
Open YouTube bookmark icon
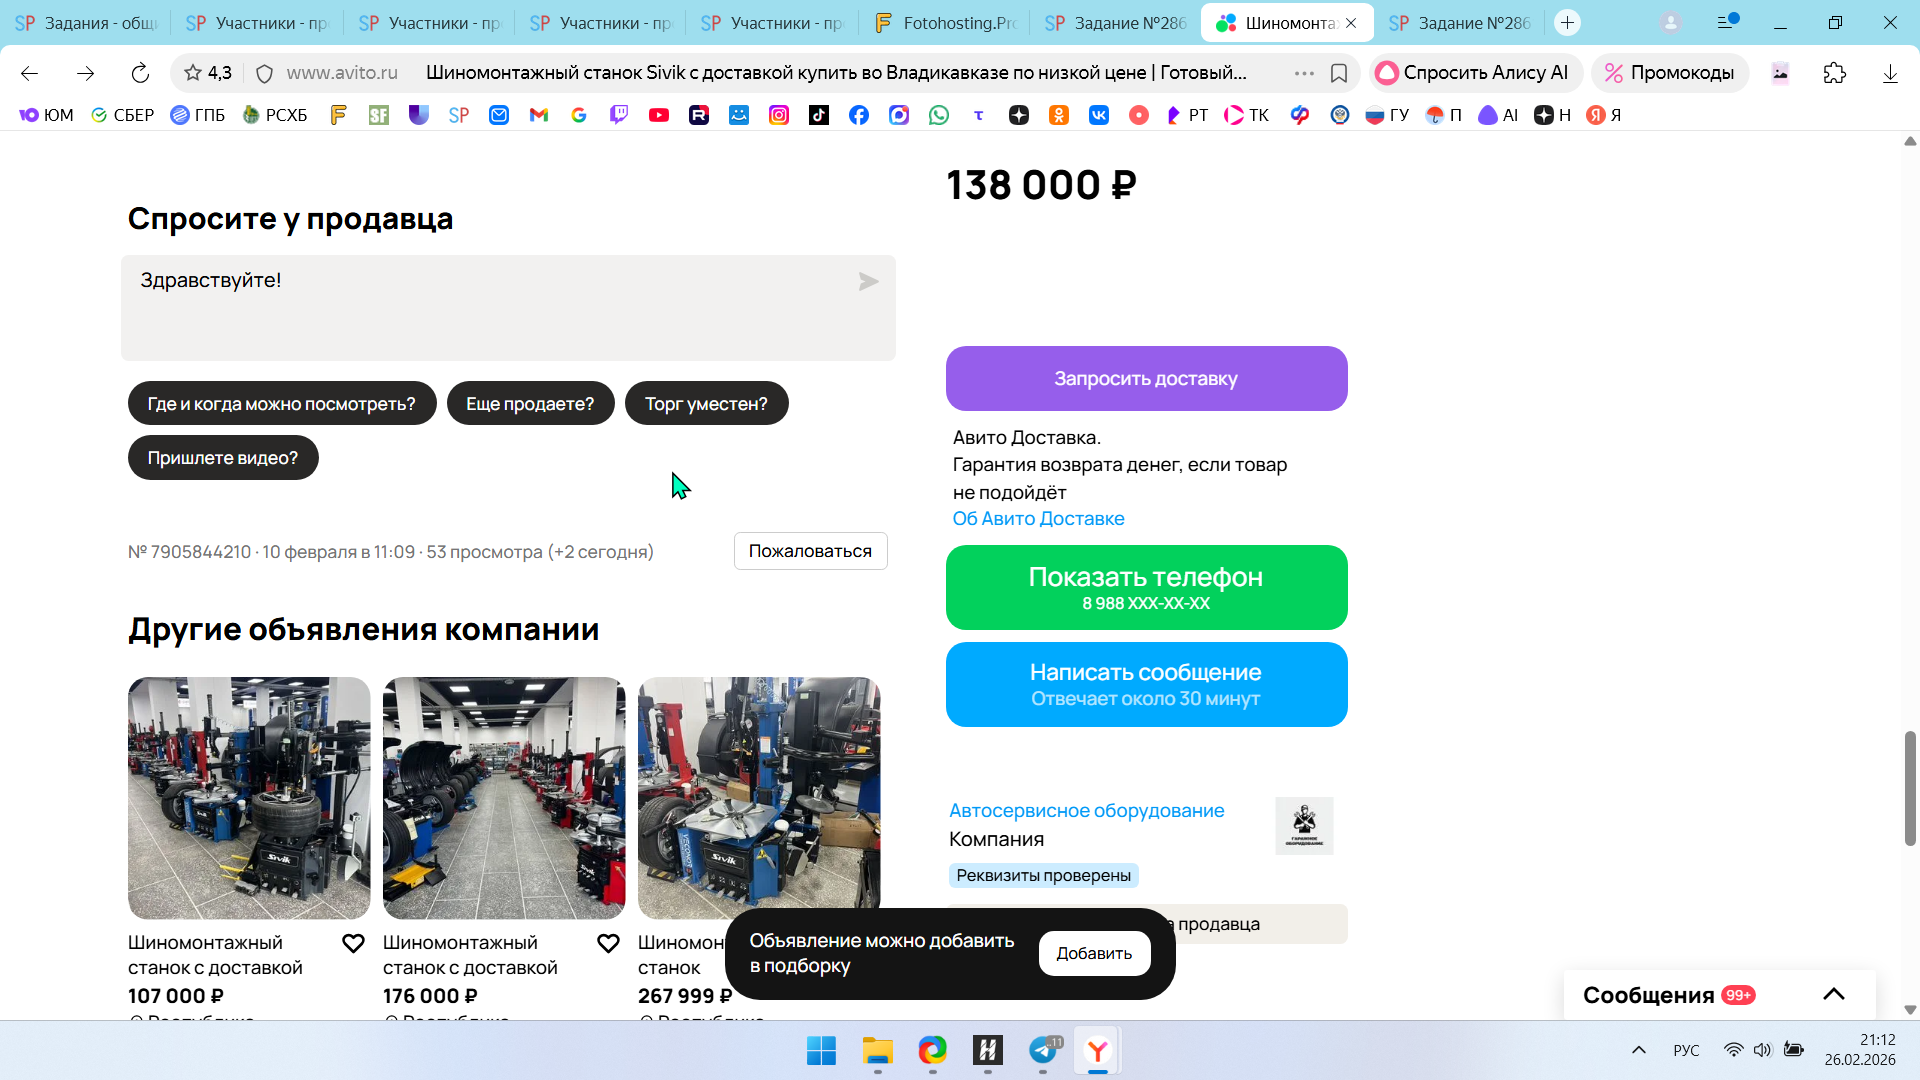(658, 115)
